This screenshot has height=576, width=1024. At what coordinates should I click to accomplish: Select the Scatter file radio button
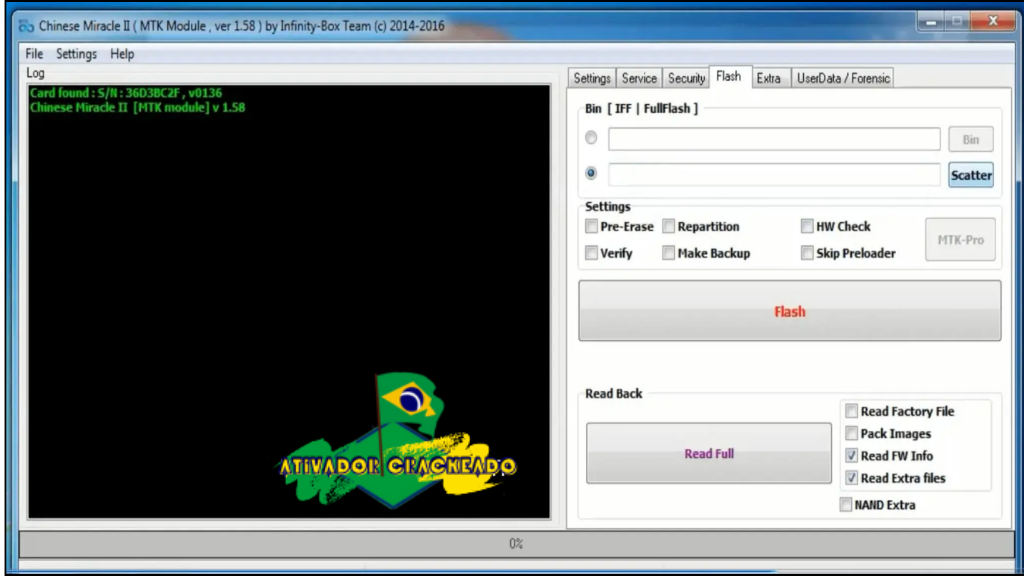[x=591, y=173]
